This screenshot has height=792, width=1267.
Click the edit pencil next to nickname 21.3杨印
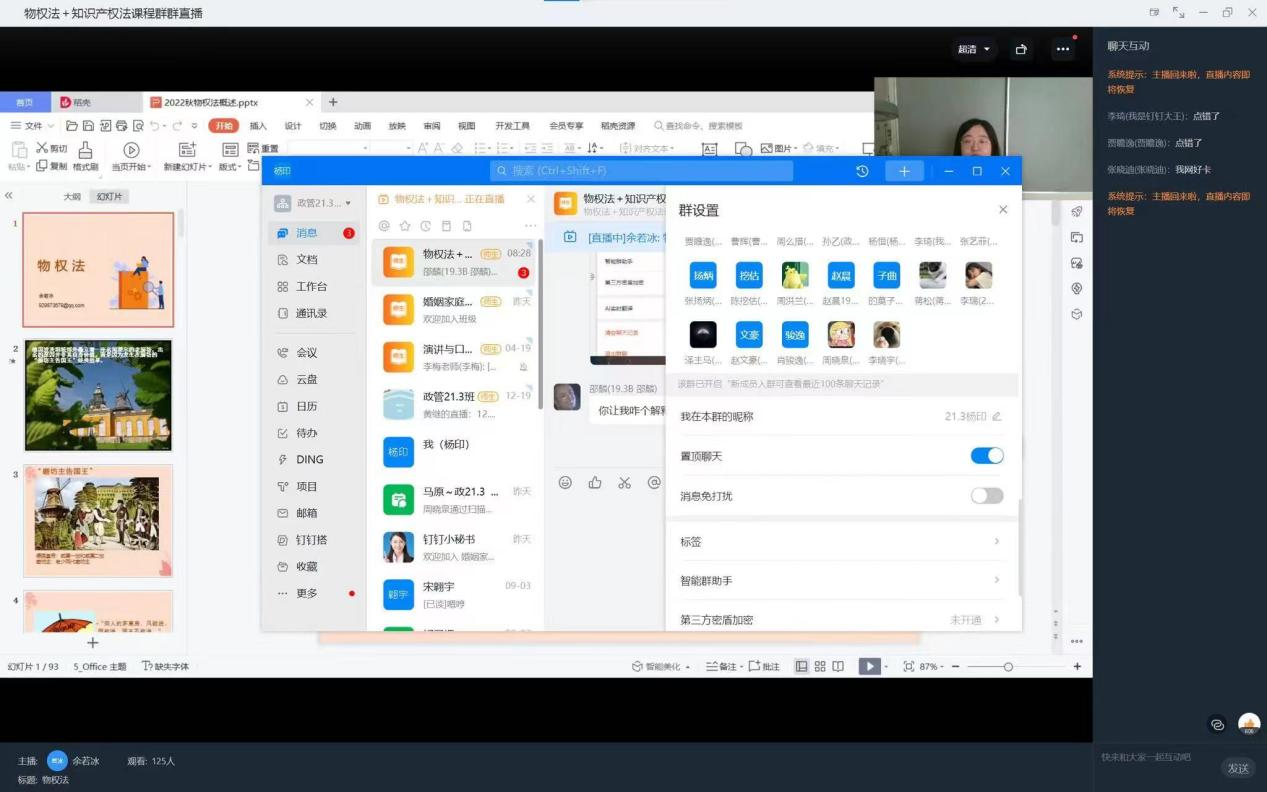pyautogui.click(x=996, y=416)
